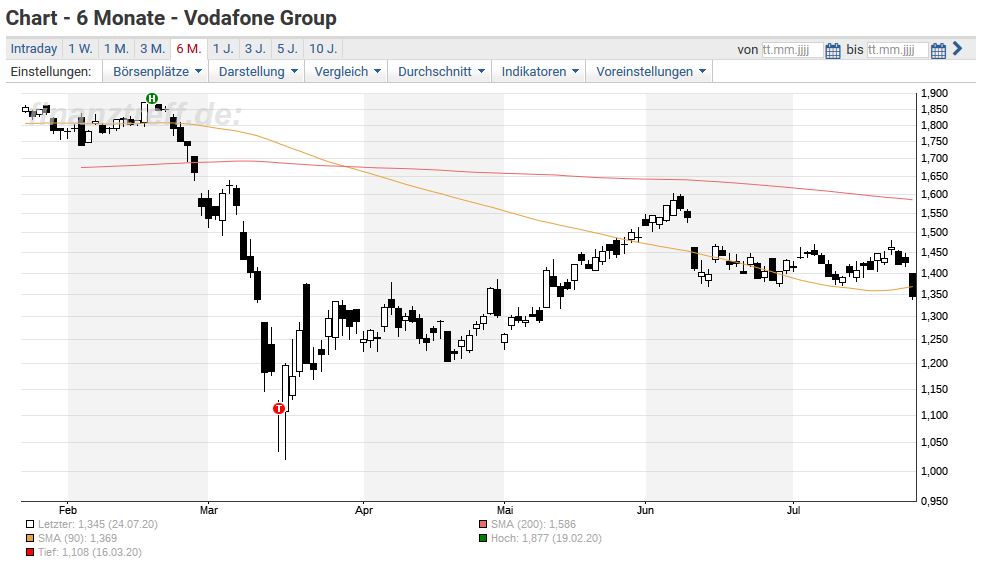Click 'SMA (90): 1,369' legend text
The image size is (984, 568).
point(77,538)
